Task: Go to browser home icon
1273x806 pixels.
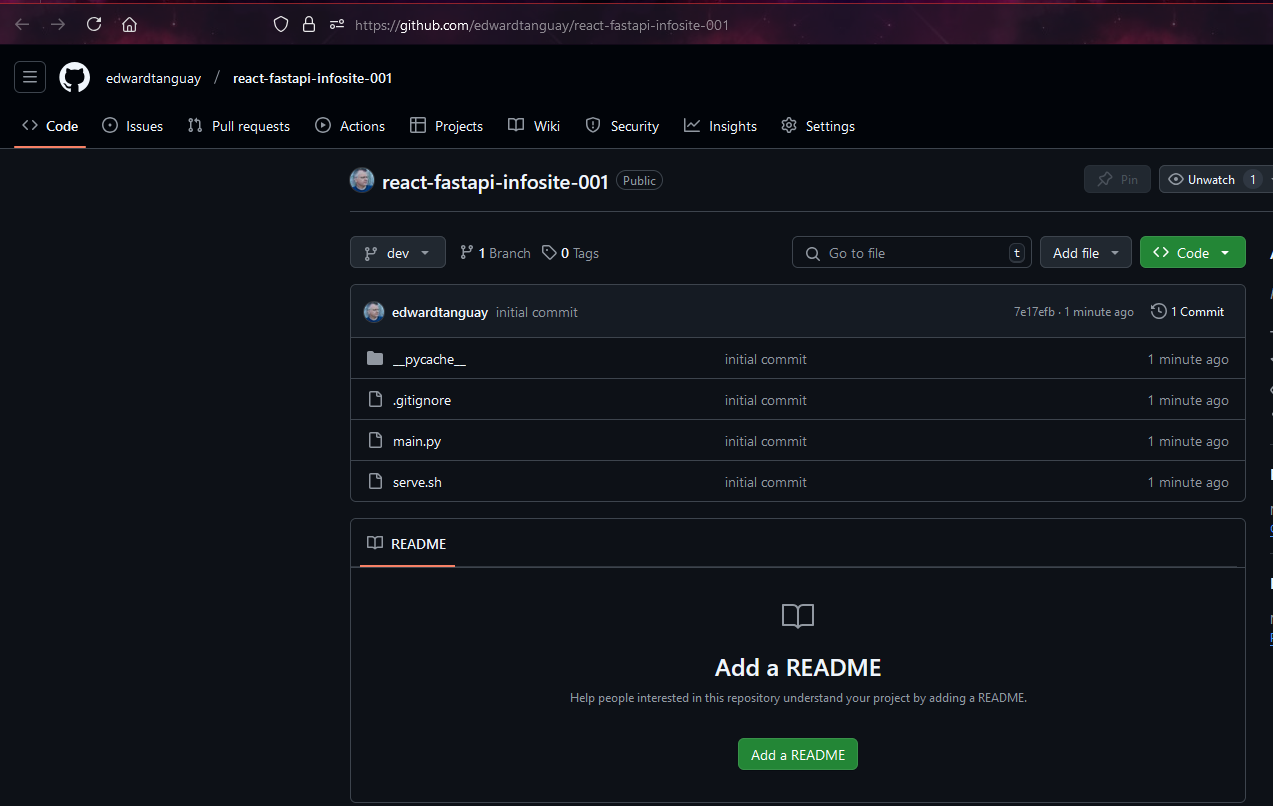Action: pyautogui.click(x=129, y=24)
